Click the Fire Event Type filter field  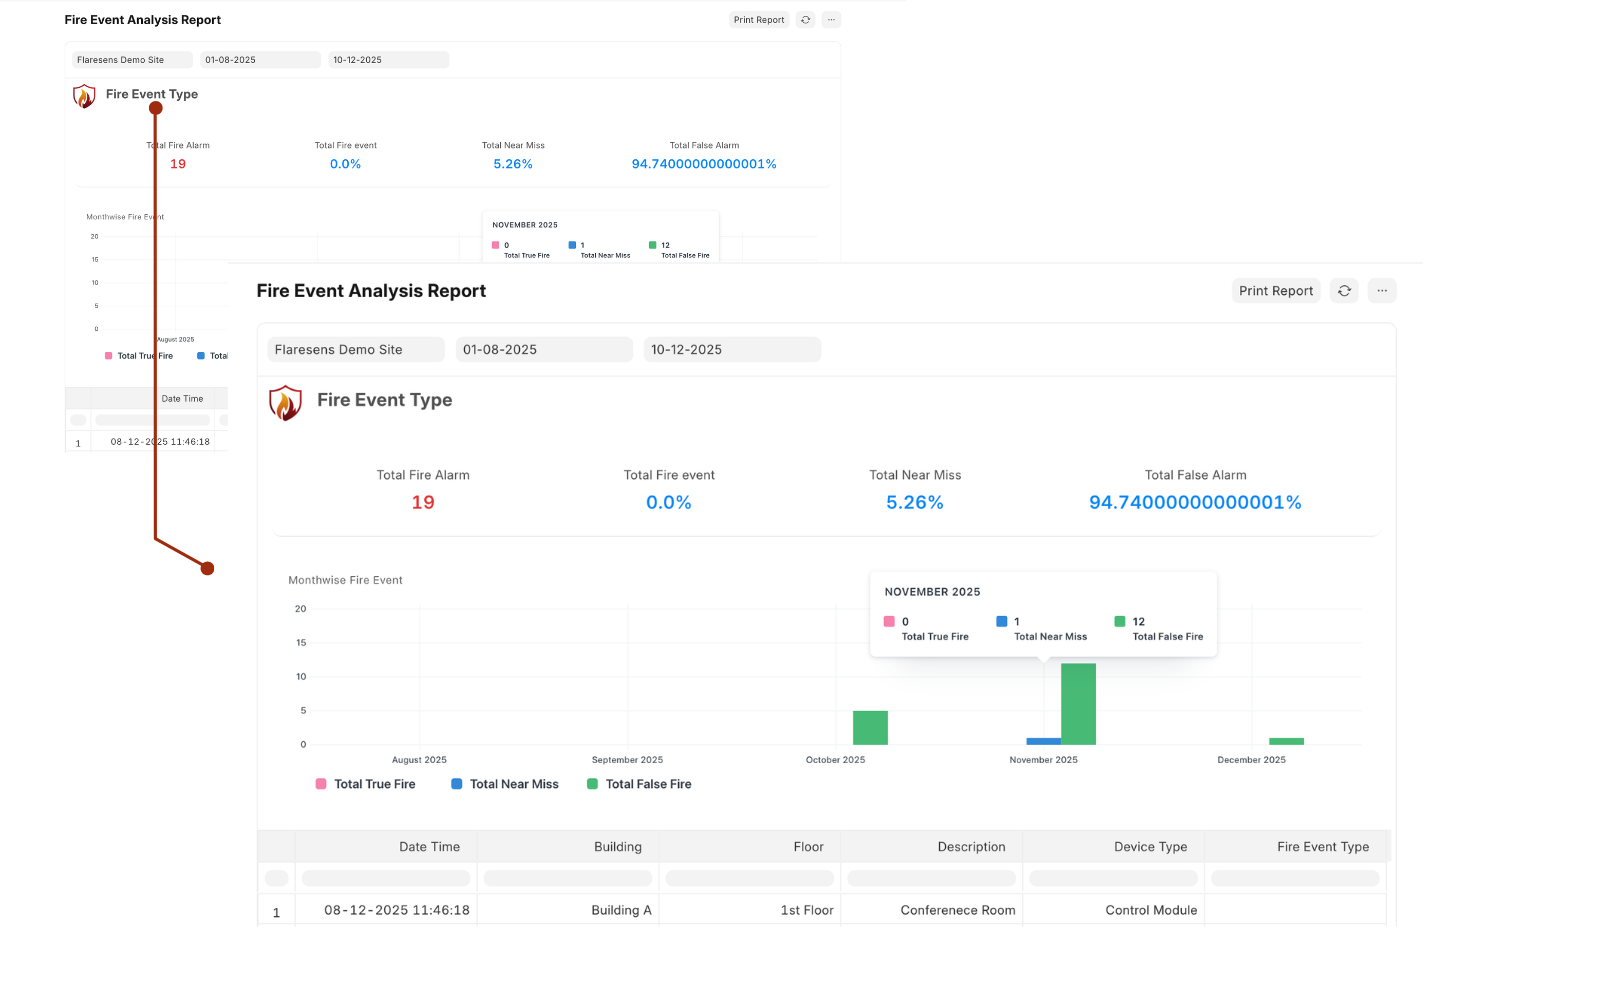1295,877
